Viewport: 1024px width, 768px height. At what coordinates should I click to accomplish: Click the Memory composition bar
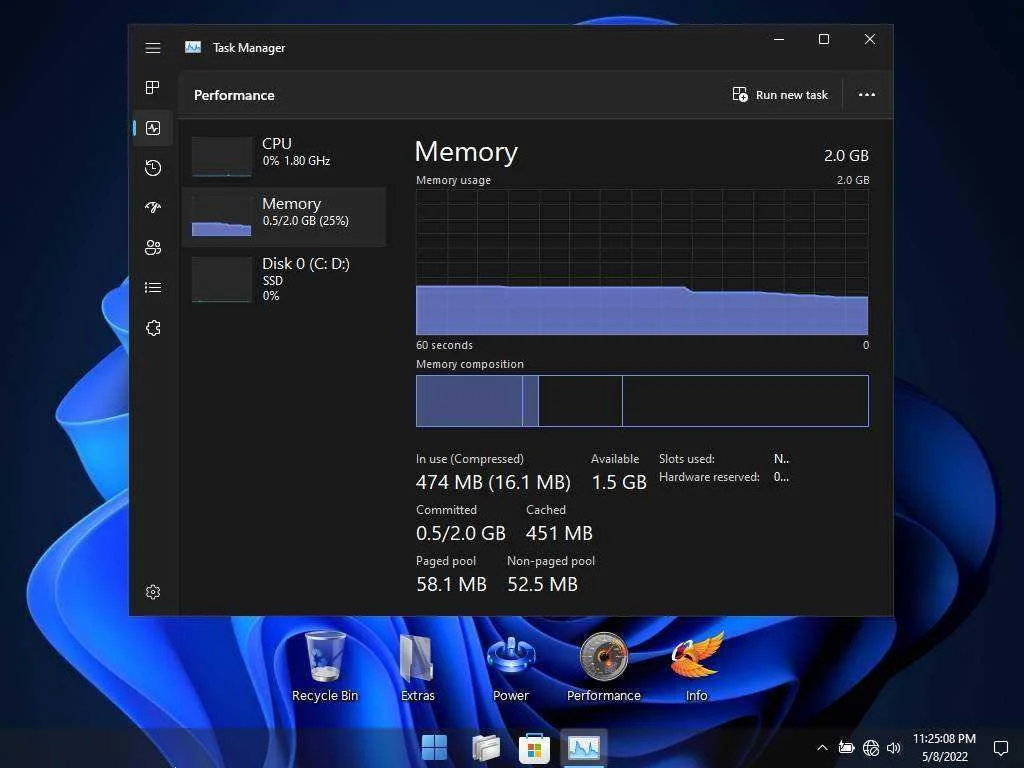tap(642, 401)
